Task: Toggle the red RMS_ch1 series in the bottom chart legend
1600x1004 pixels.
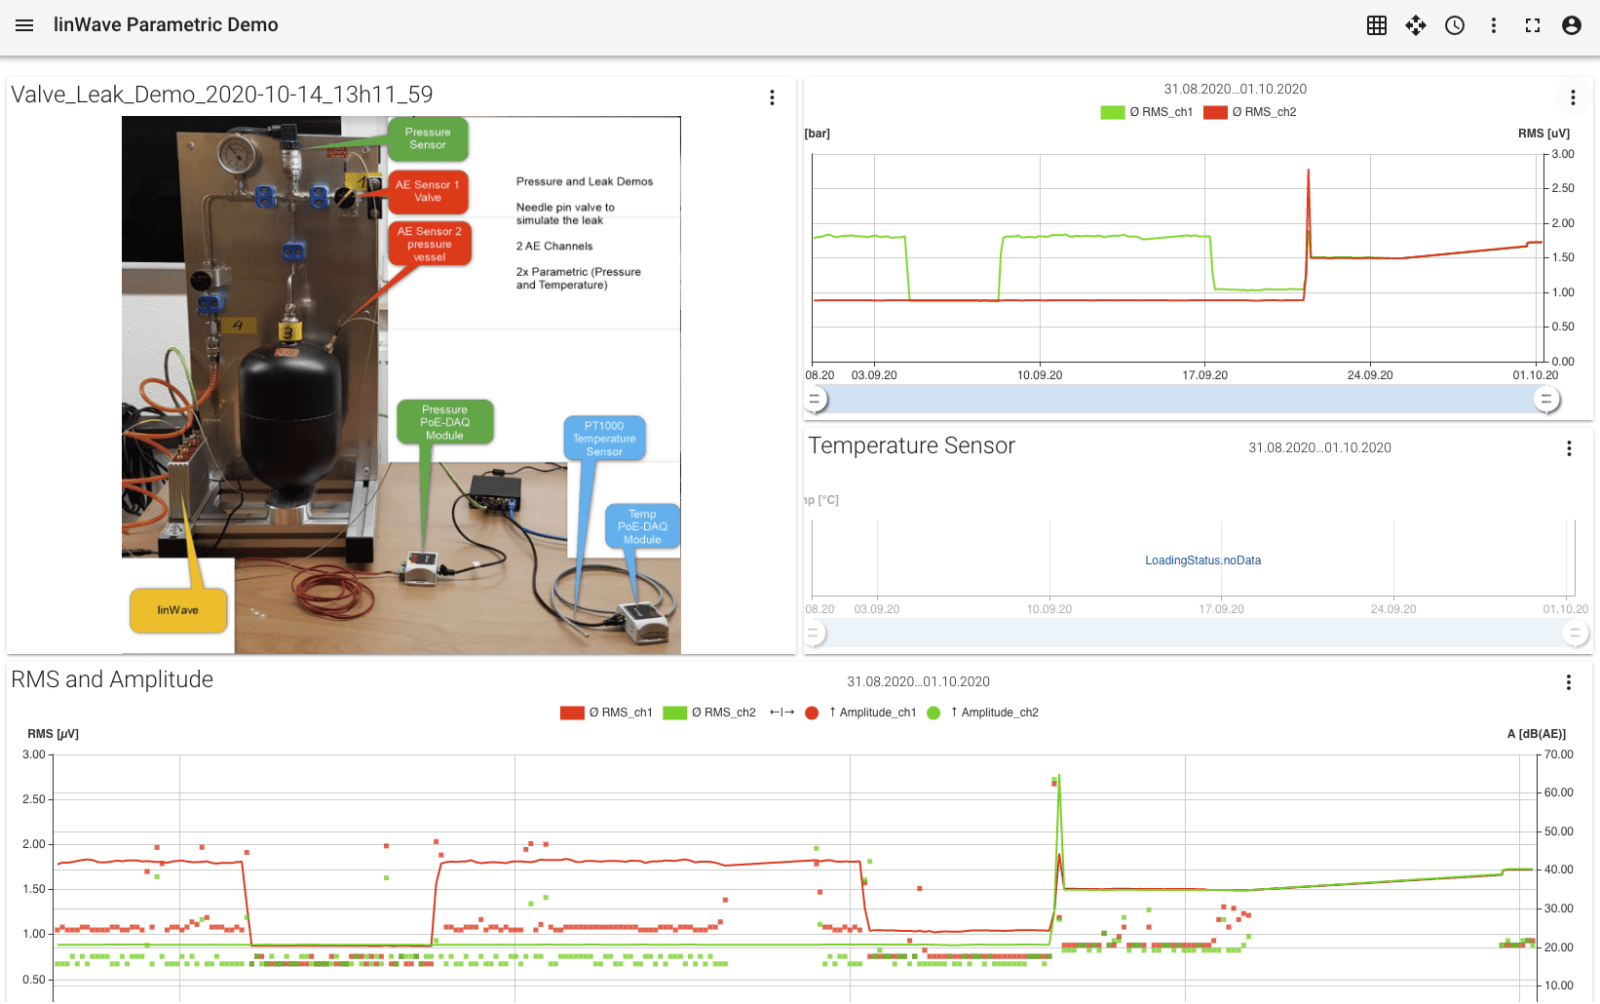Action: [x=606, y=713]
